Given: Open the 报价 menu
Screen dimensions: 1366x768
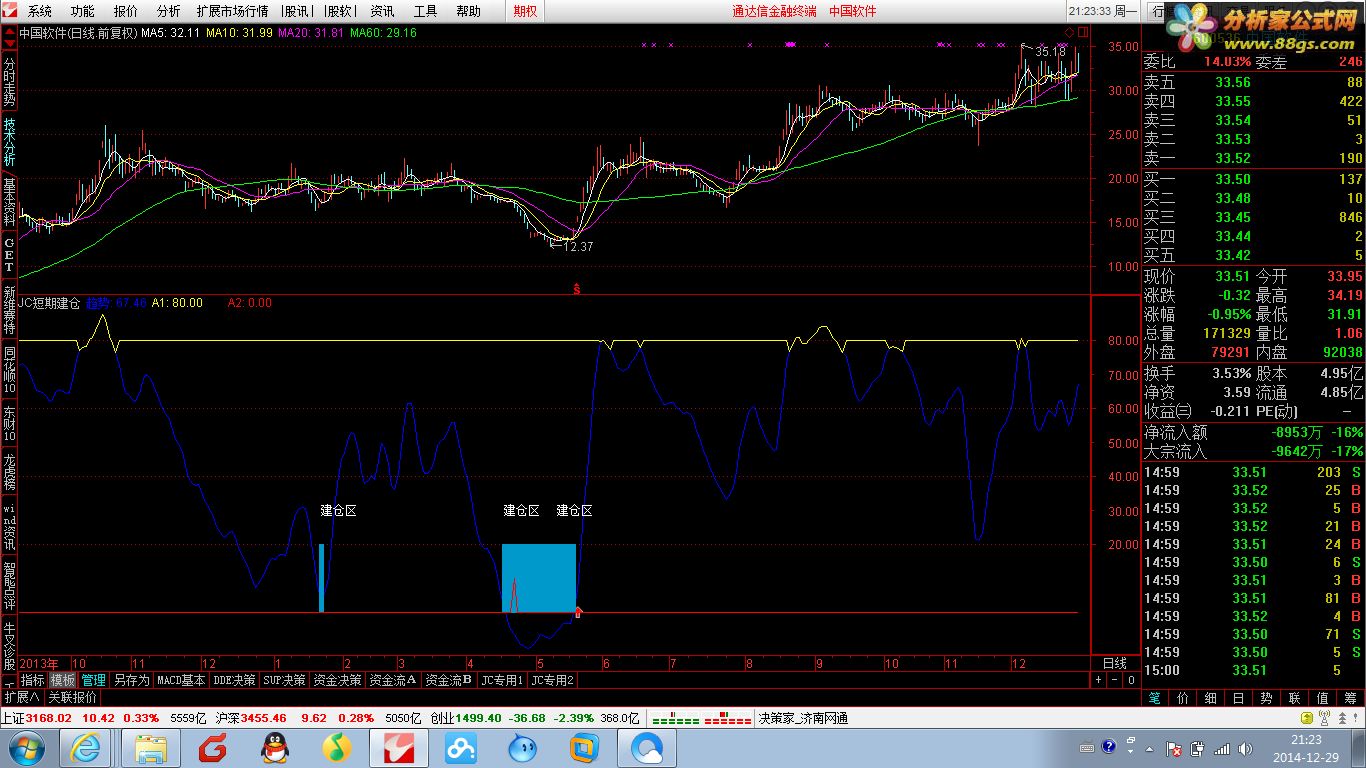Looking at the screenshot, I should (x=126, y=11).
